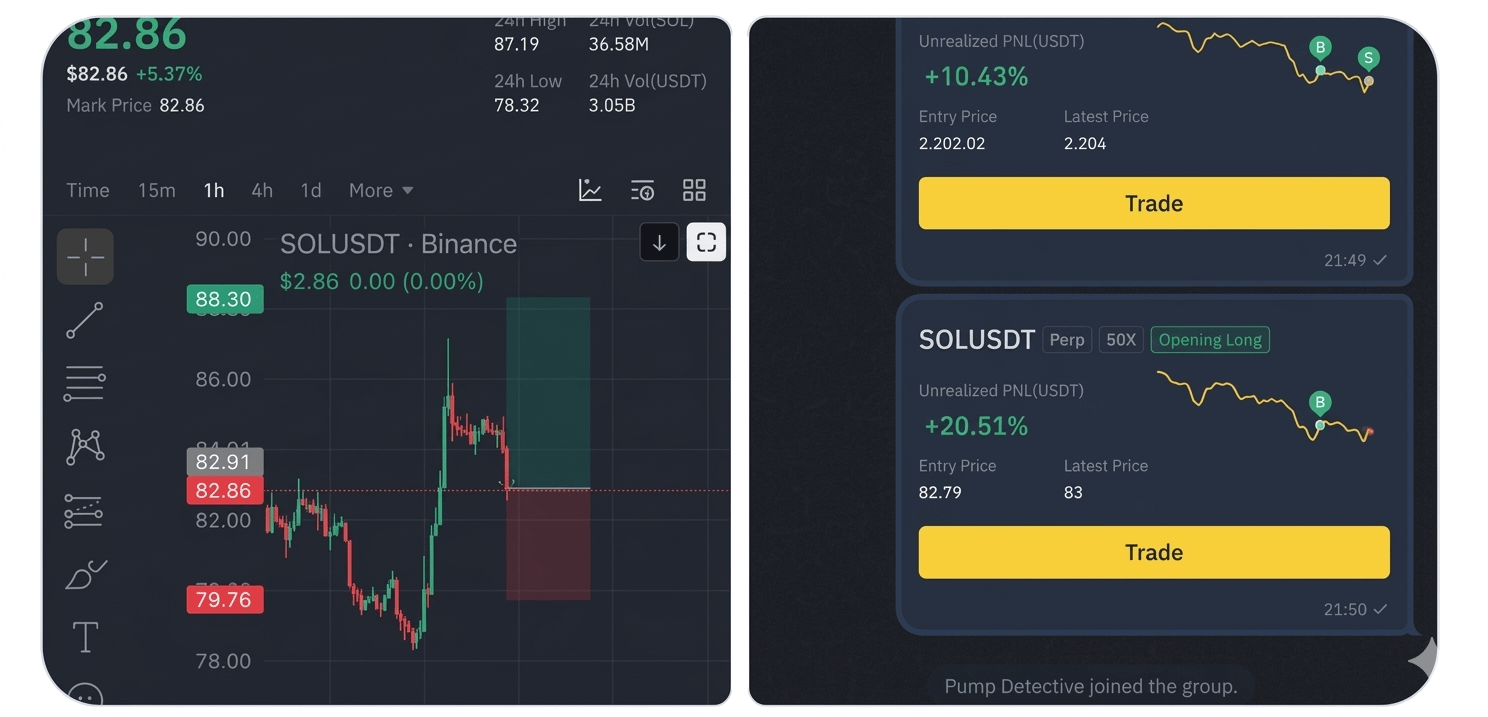Select the crosshair cursor tool
1488x717 pixels.
(85, 256)
